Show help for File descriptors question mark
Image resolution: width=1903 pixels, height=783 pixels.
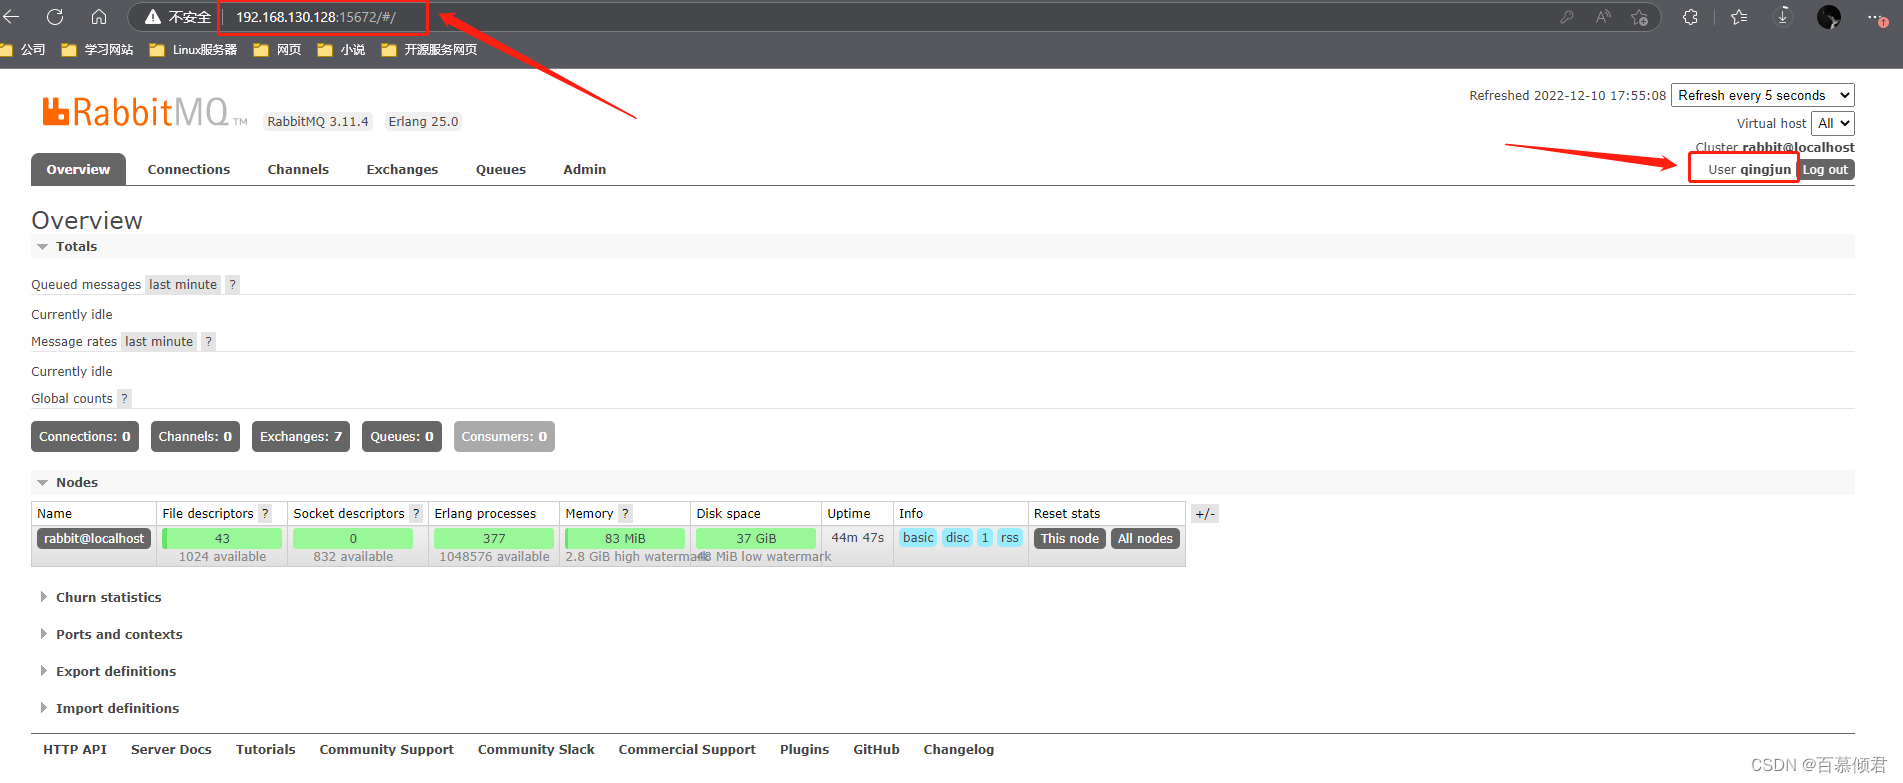[265, 514]
